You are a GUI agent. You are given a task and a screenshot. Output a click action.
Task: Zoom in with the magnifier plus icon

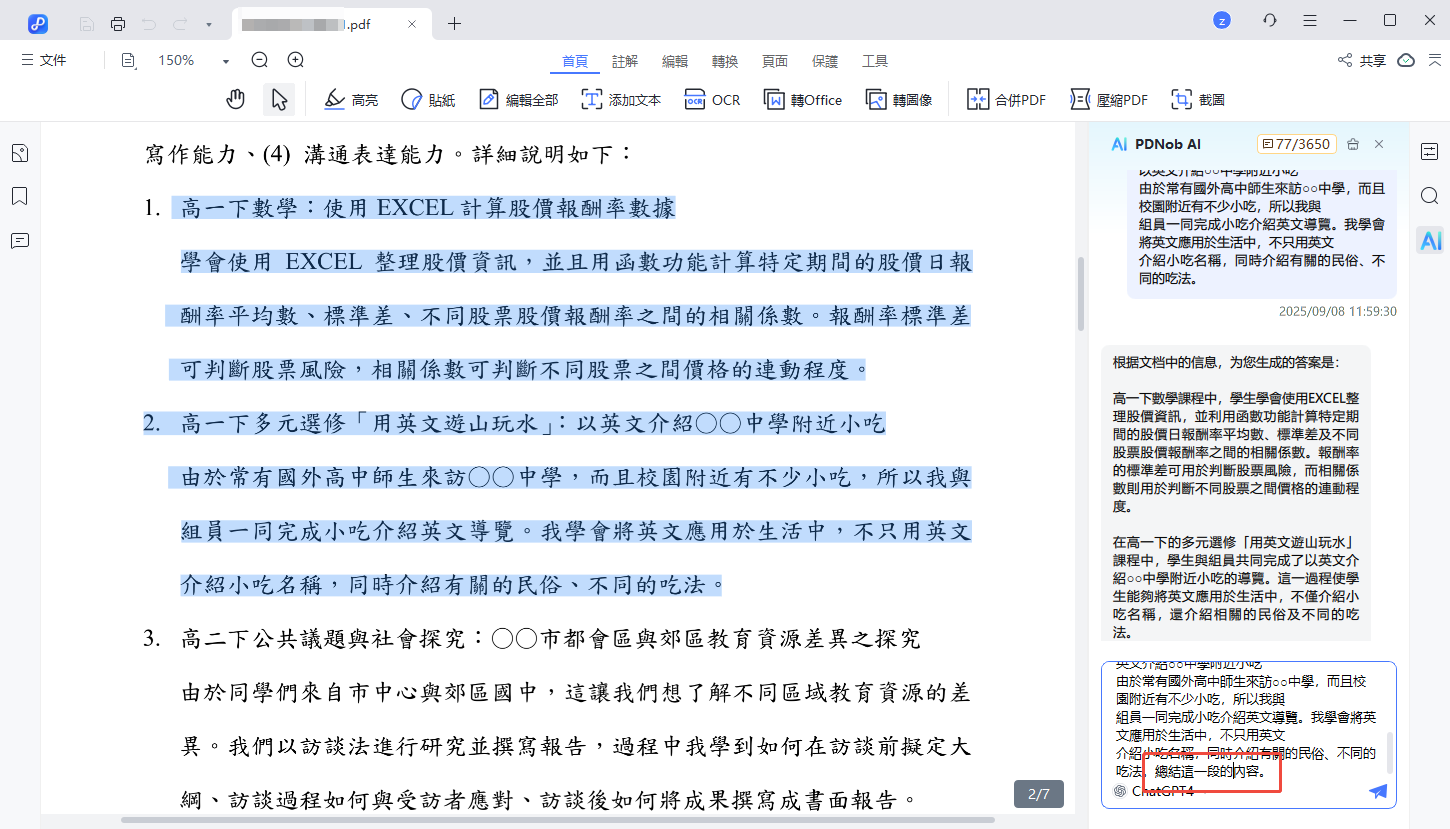pos(294,60)
